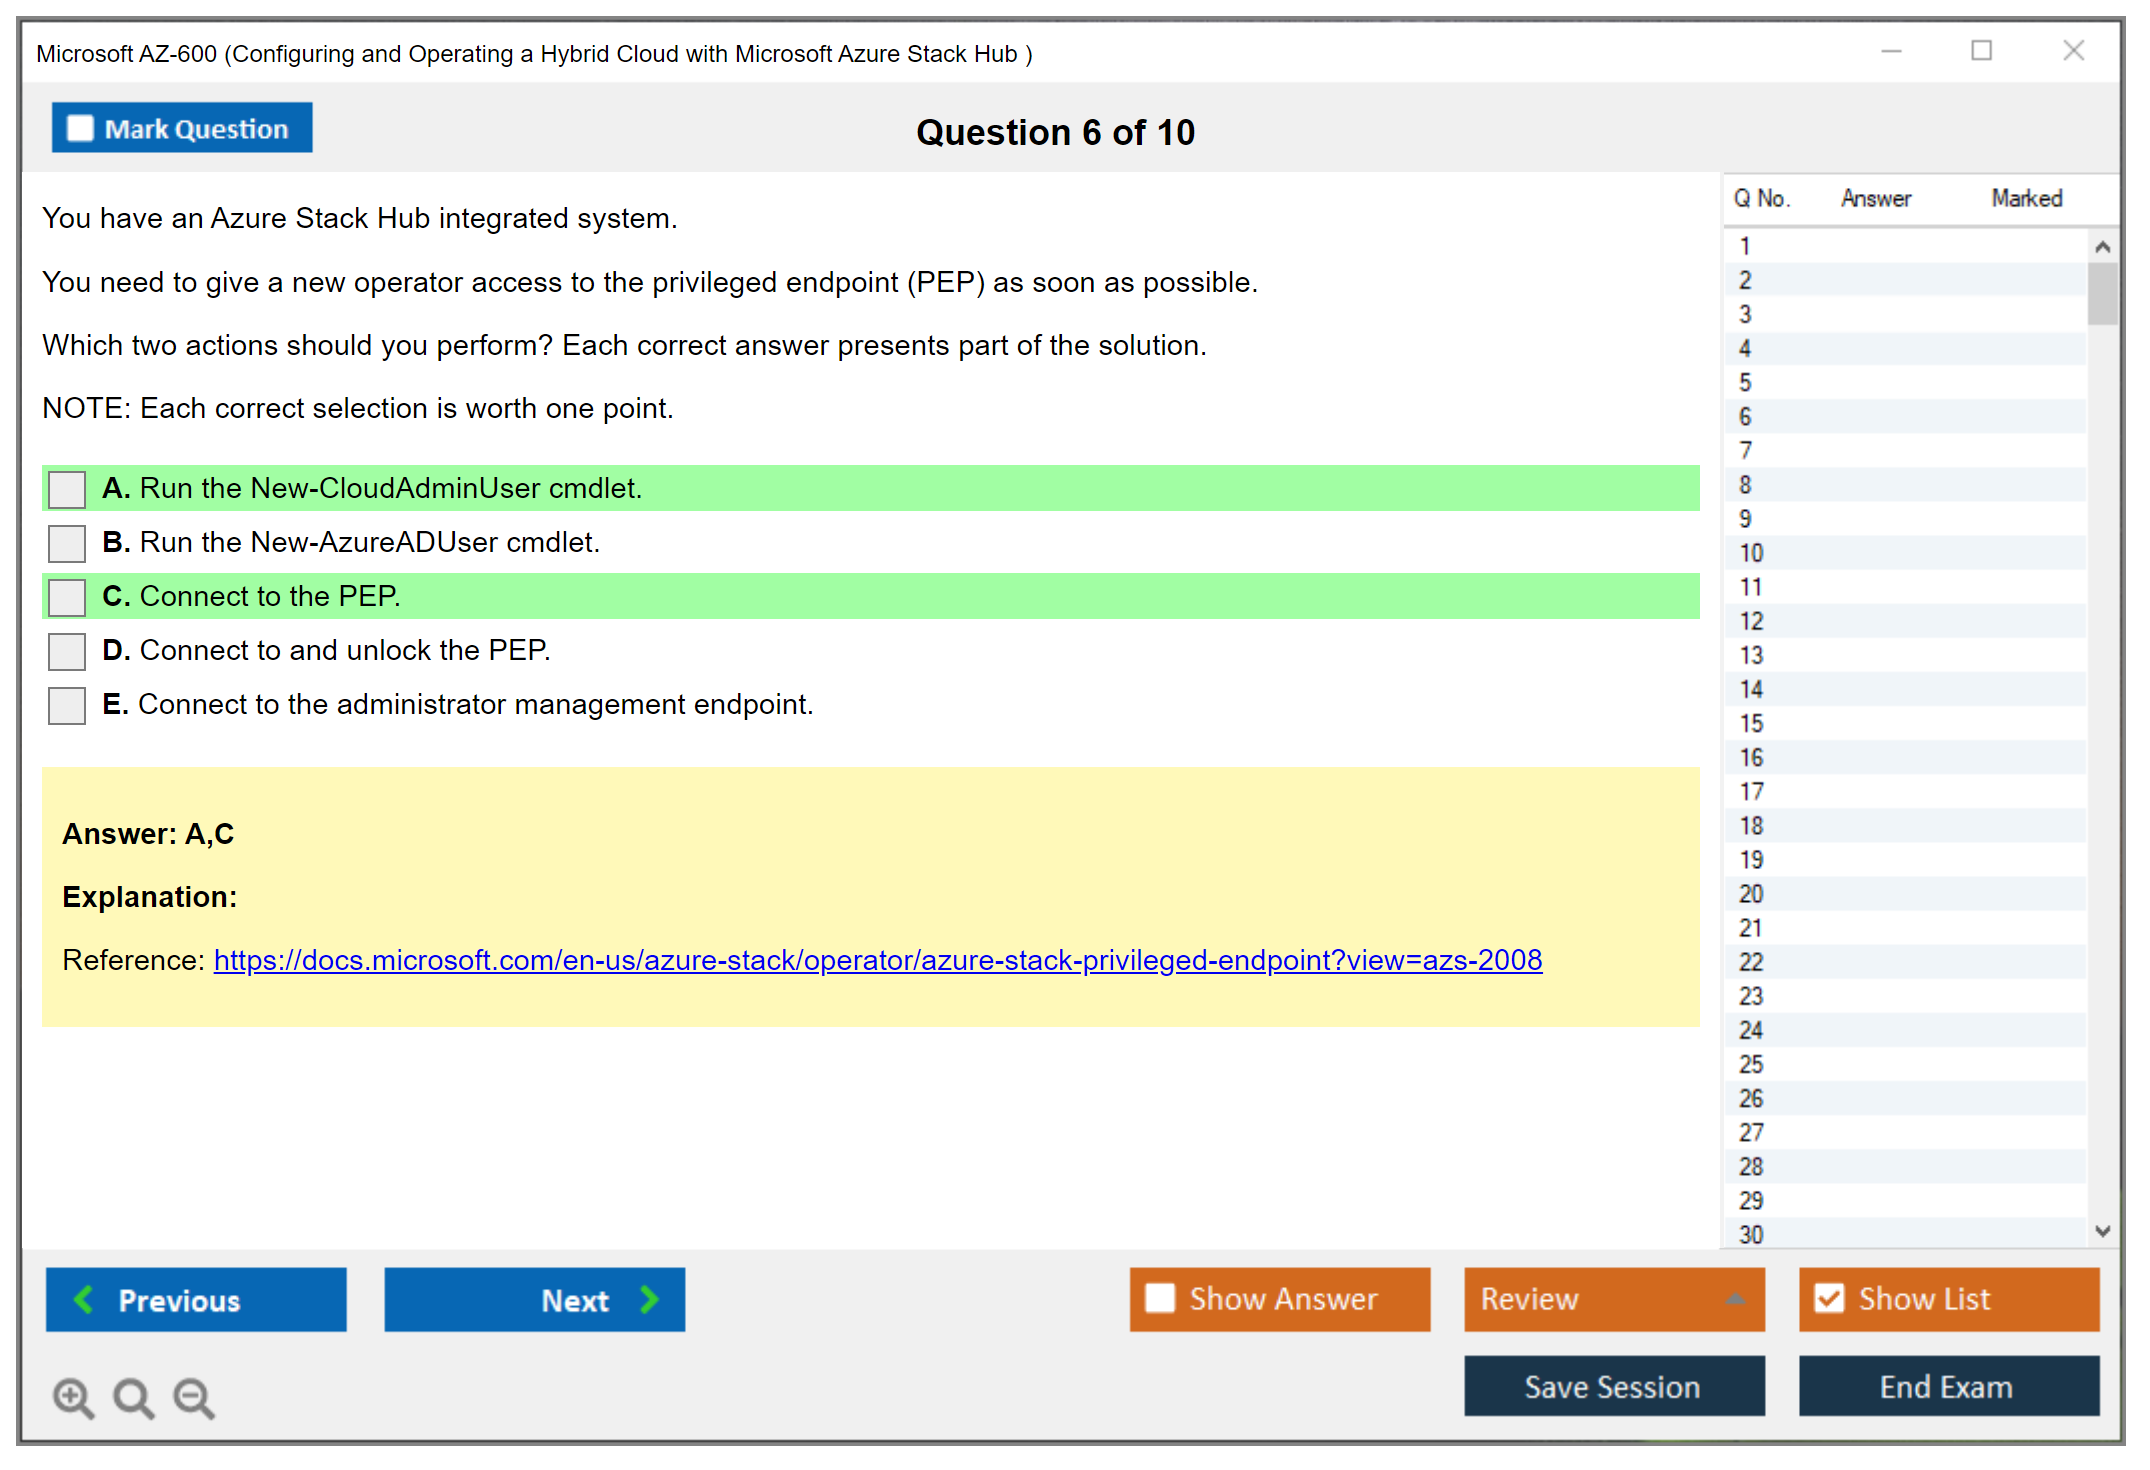2150x1470 pixels.
Task: Select question 25 in the list
Action: coord(1751,1064)
